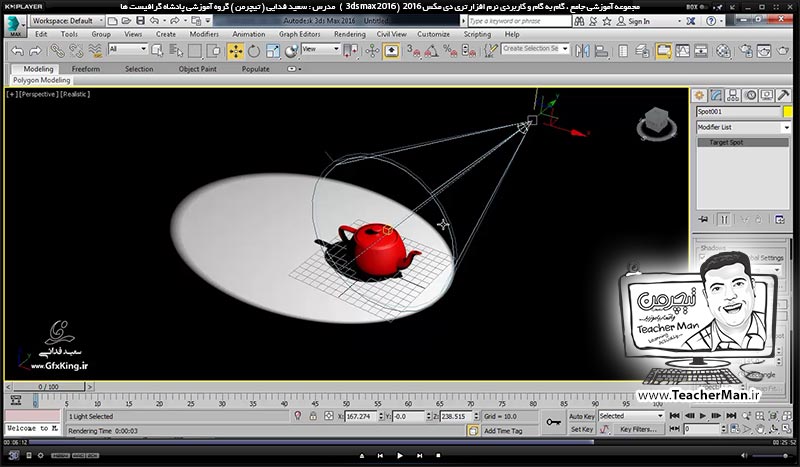This screenshot has height=467, width=800.
Task: Toggle Spinner Snap
Action: pos(468,51)
